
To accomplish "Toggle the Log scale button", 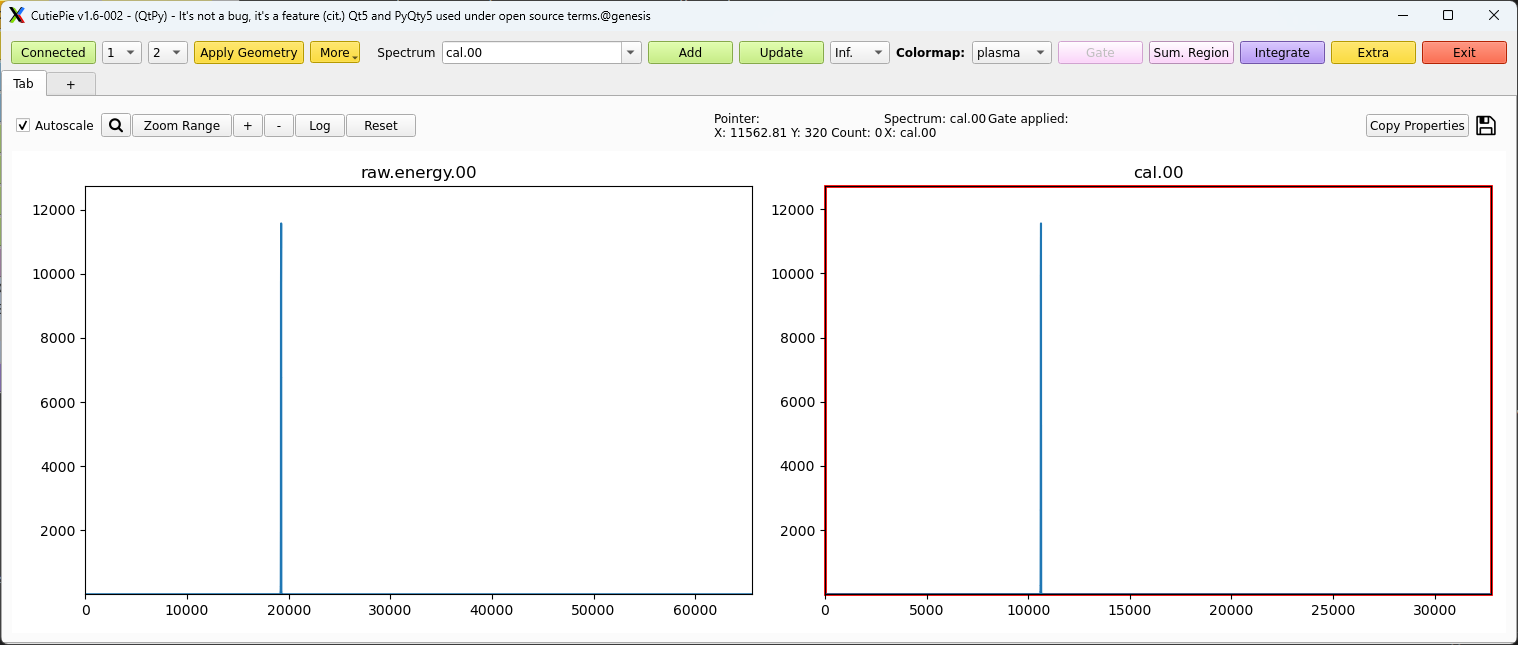I will 320,126.
